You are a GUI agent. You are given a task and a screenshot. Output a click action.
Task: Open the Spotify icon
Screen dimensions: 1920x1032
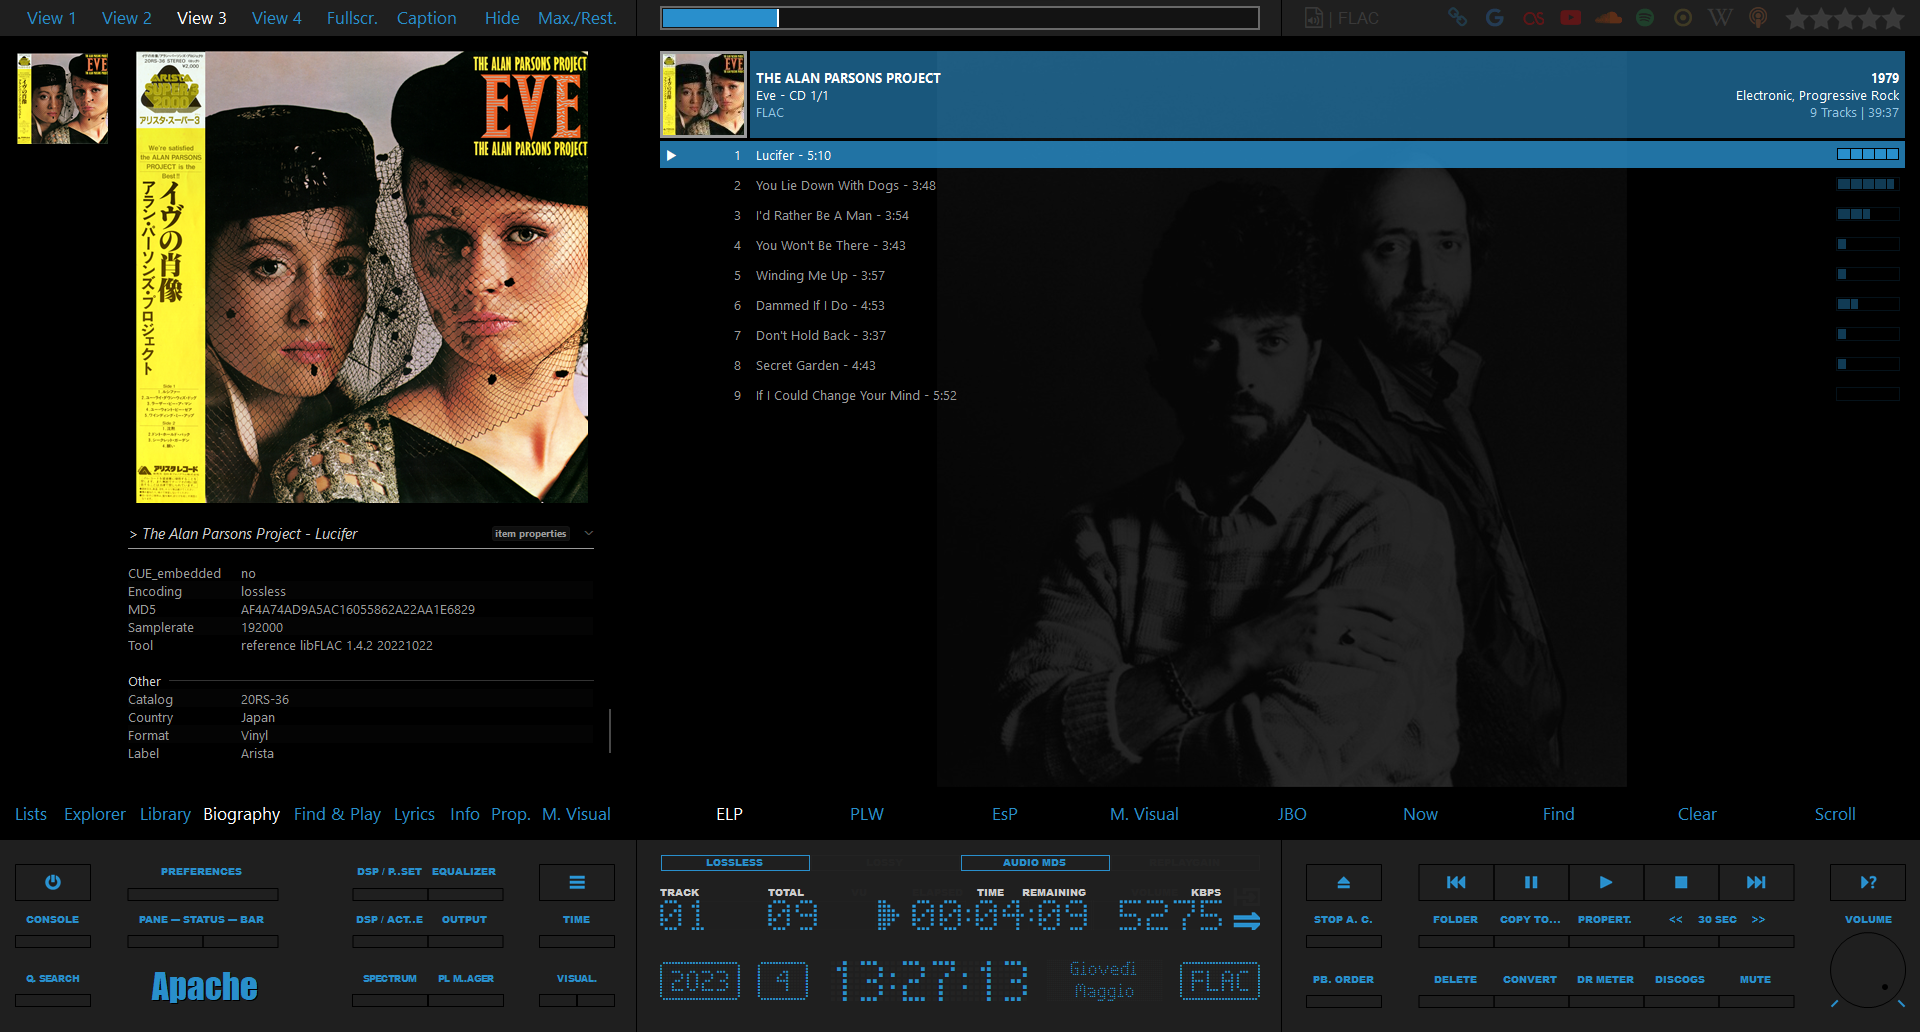tap(1645, 18)
